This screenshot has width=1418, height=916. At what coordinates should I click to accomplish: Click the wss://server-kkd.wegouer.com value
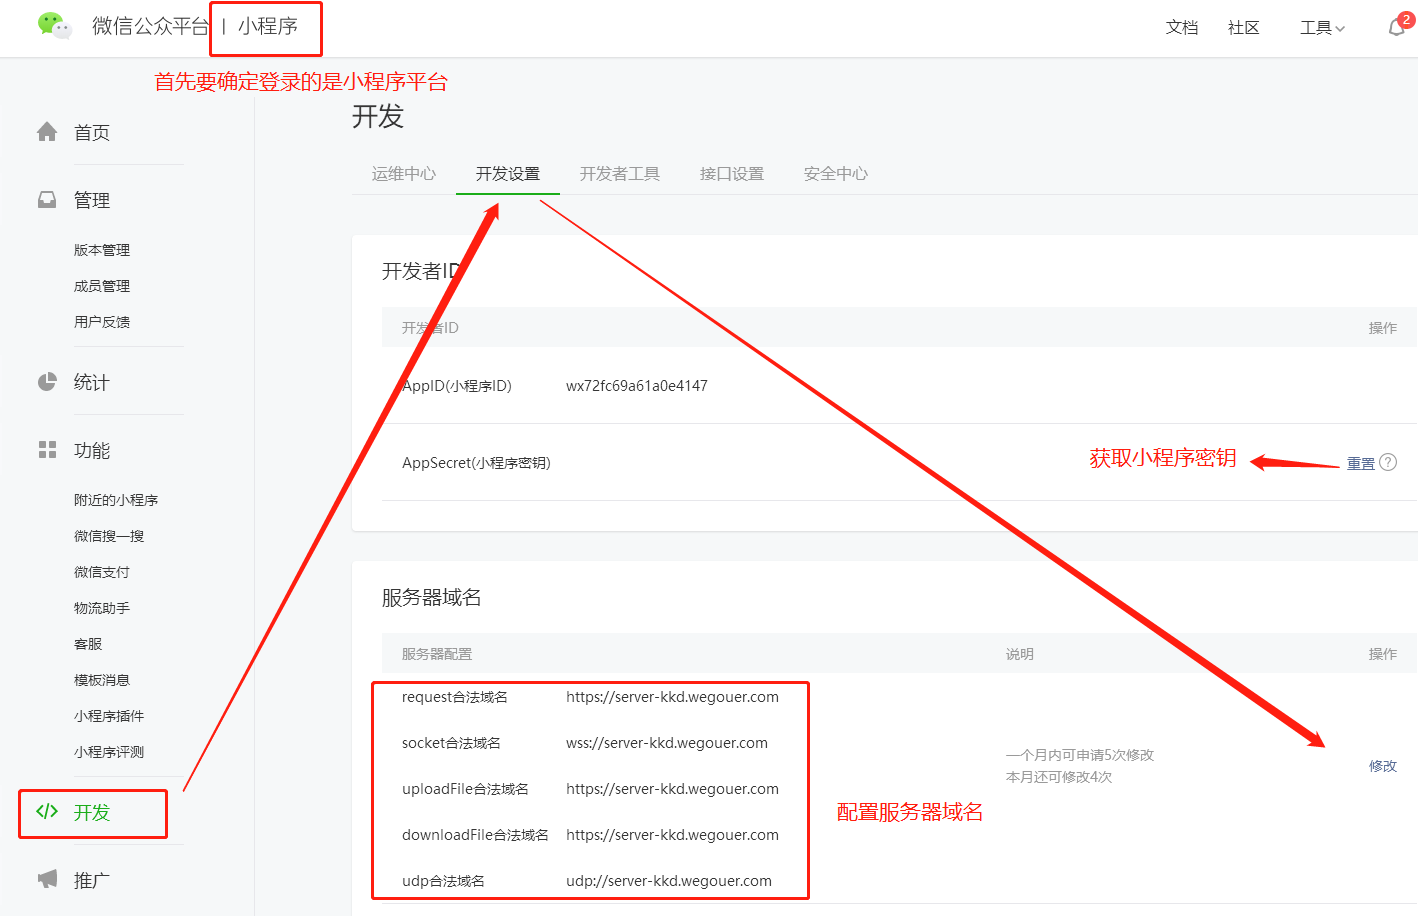coord(667,743)
